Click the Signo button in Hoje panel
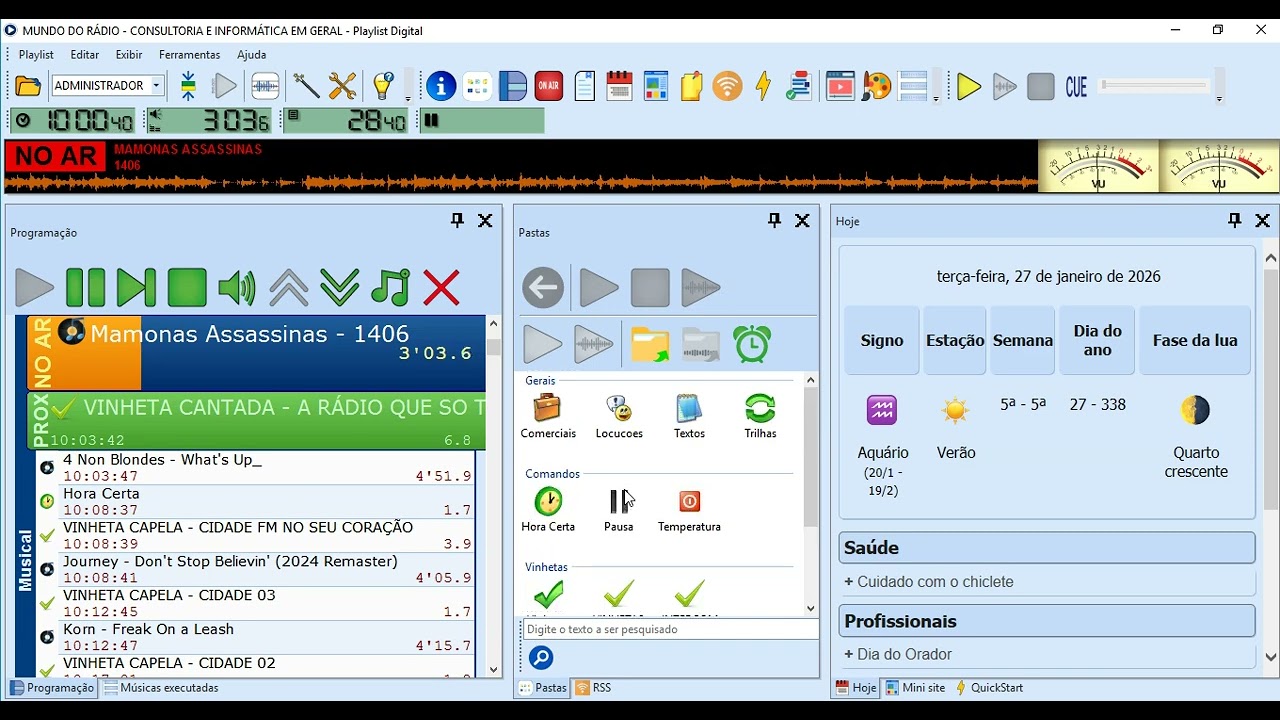Screen dimensions: 1280x720 [882, 340]
